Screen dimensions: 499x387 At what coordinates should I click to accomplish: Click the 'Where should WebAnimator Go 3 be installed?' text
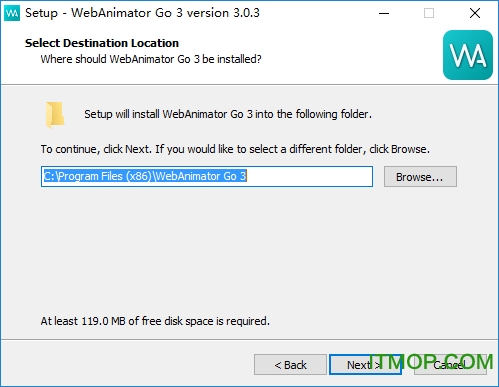pos(151,59)
